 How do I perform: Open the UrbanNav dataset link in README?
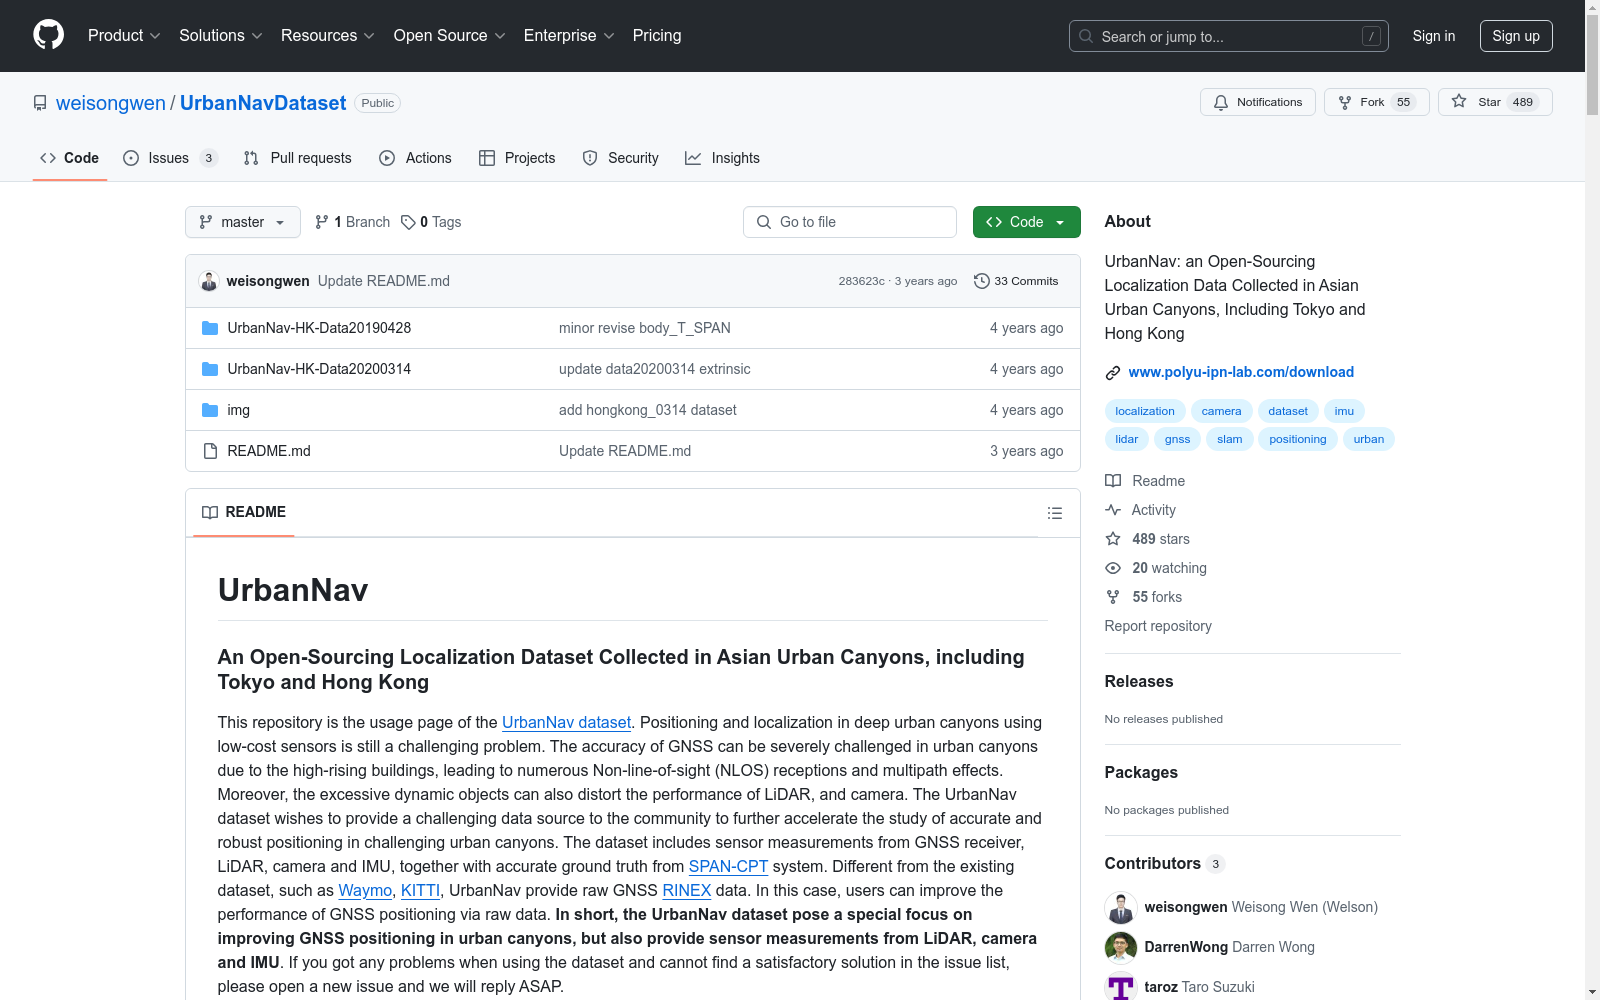tap(566, 722)
